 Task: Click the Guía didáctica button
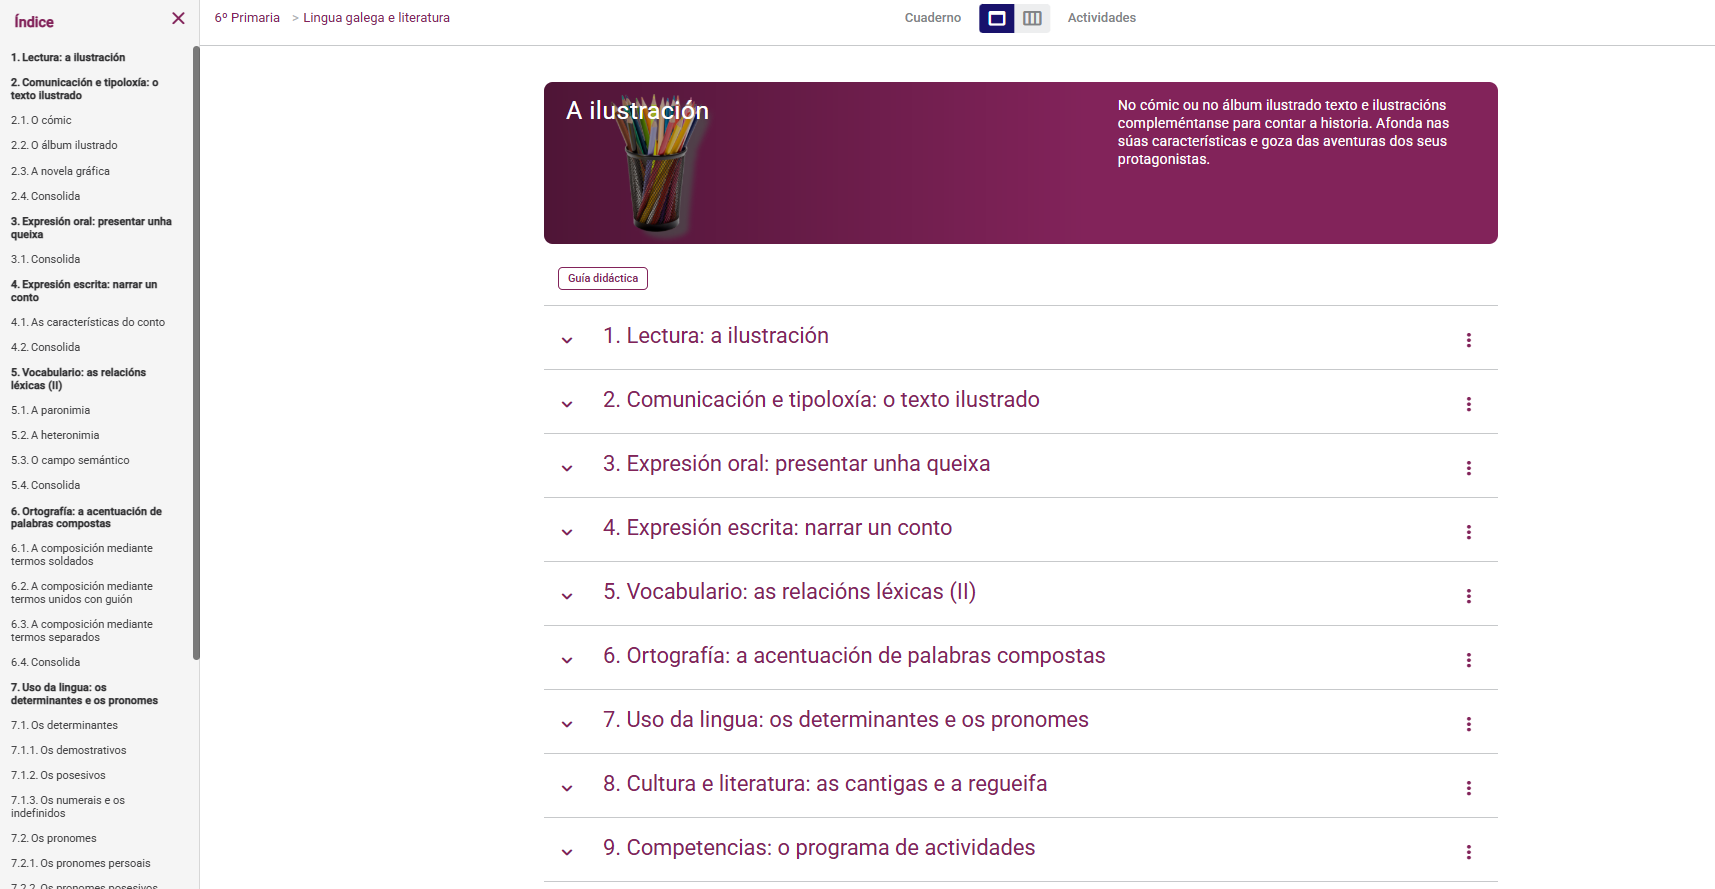click(x=602, y=278)
